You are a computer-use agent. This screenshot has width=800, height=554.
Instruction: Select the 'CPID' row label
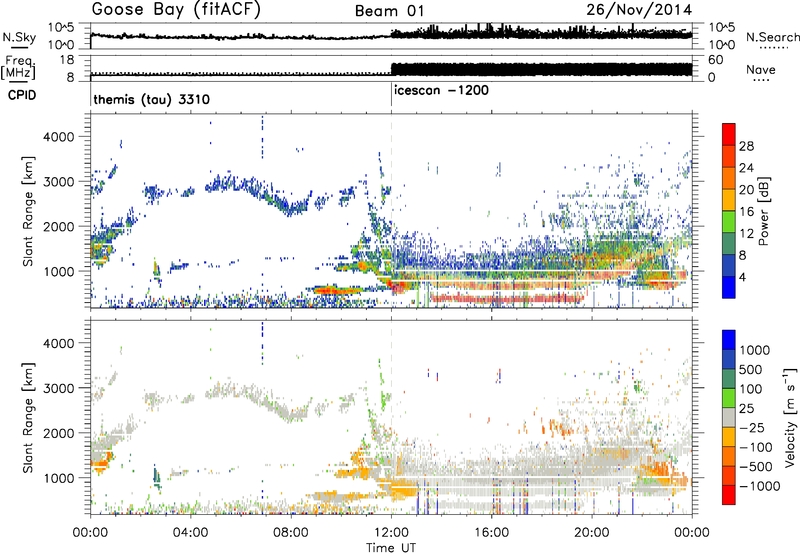[22, 95]
